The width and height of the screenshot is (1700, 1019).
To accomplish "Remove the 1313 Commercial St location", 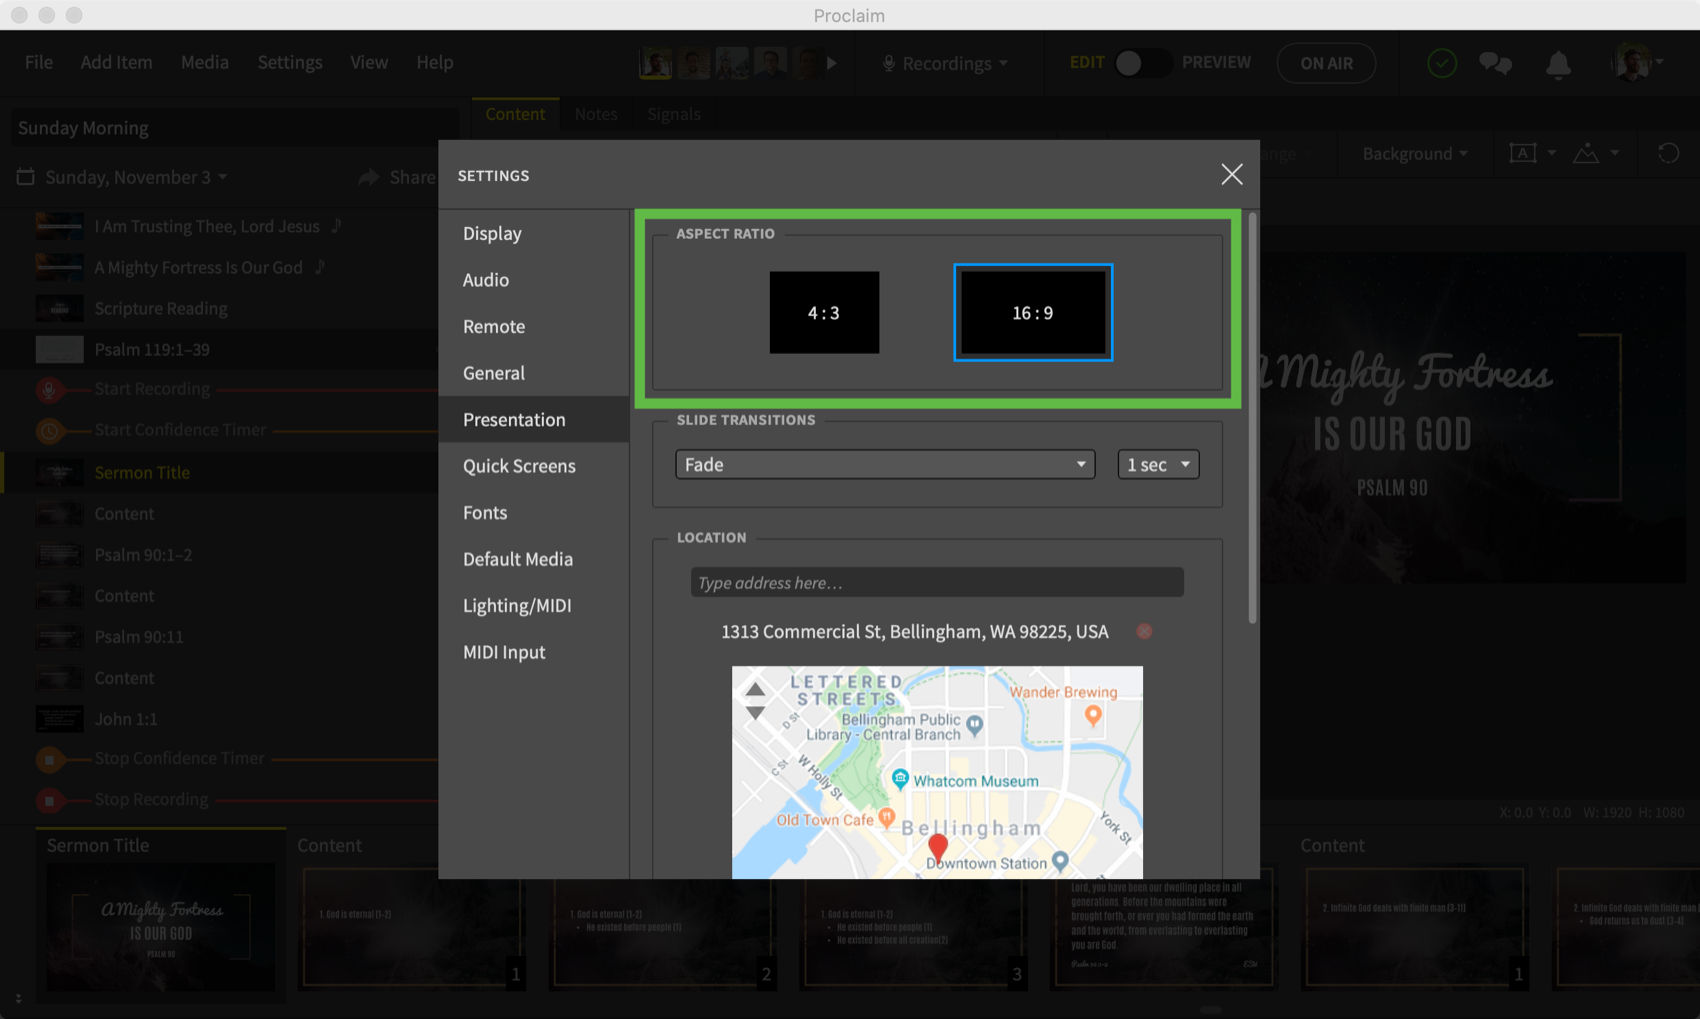I will tap(1144, 631).
